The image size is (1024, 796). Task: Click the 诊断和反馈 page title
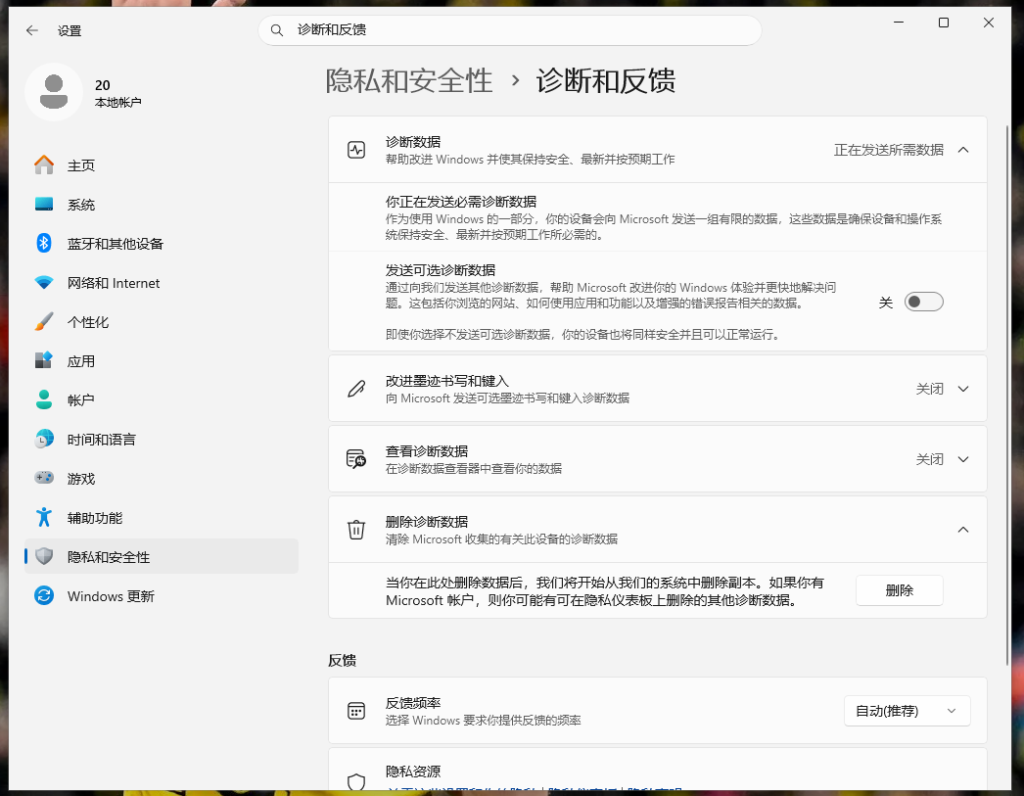(x=605, y=81)
